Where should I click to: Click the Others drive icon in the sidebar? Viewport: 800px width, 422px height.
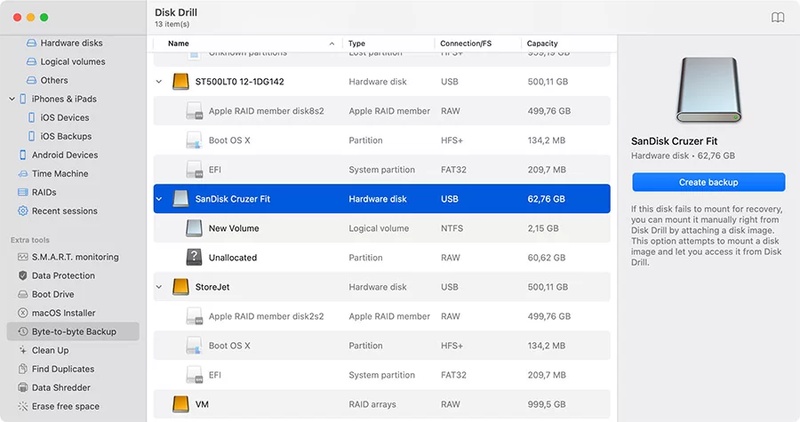coord(32,80)
